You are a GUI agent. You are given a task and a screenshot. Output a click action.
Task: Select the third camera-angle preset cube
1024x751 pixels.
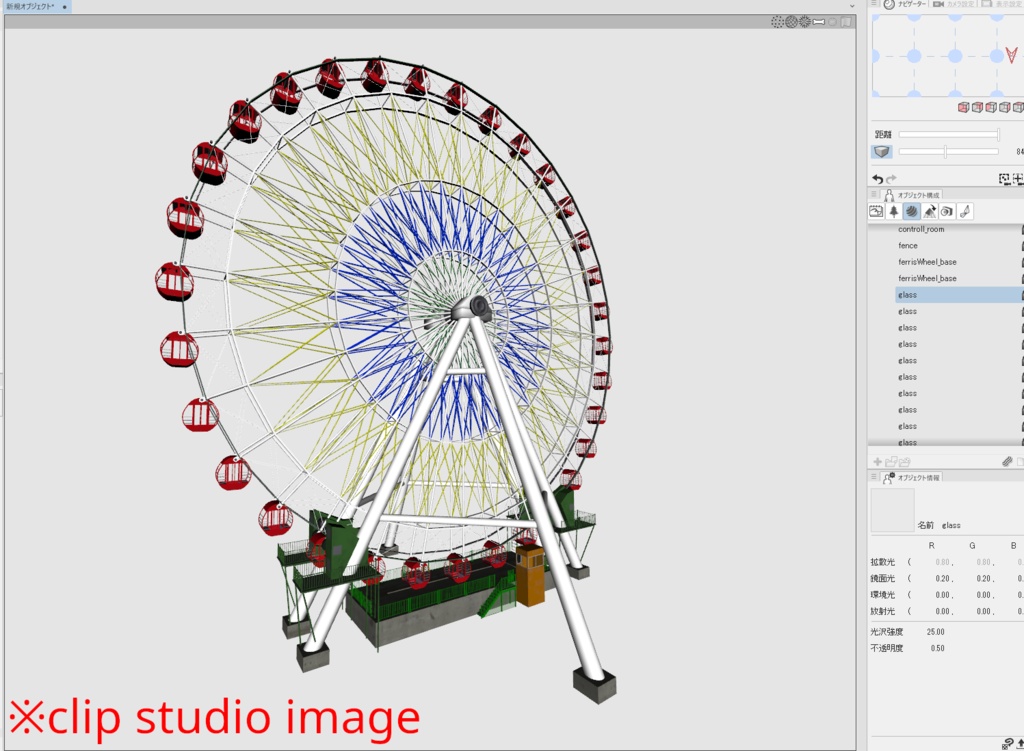tap(991, 107)
